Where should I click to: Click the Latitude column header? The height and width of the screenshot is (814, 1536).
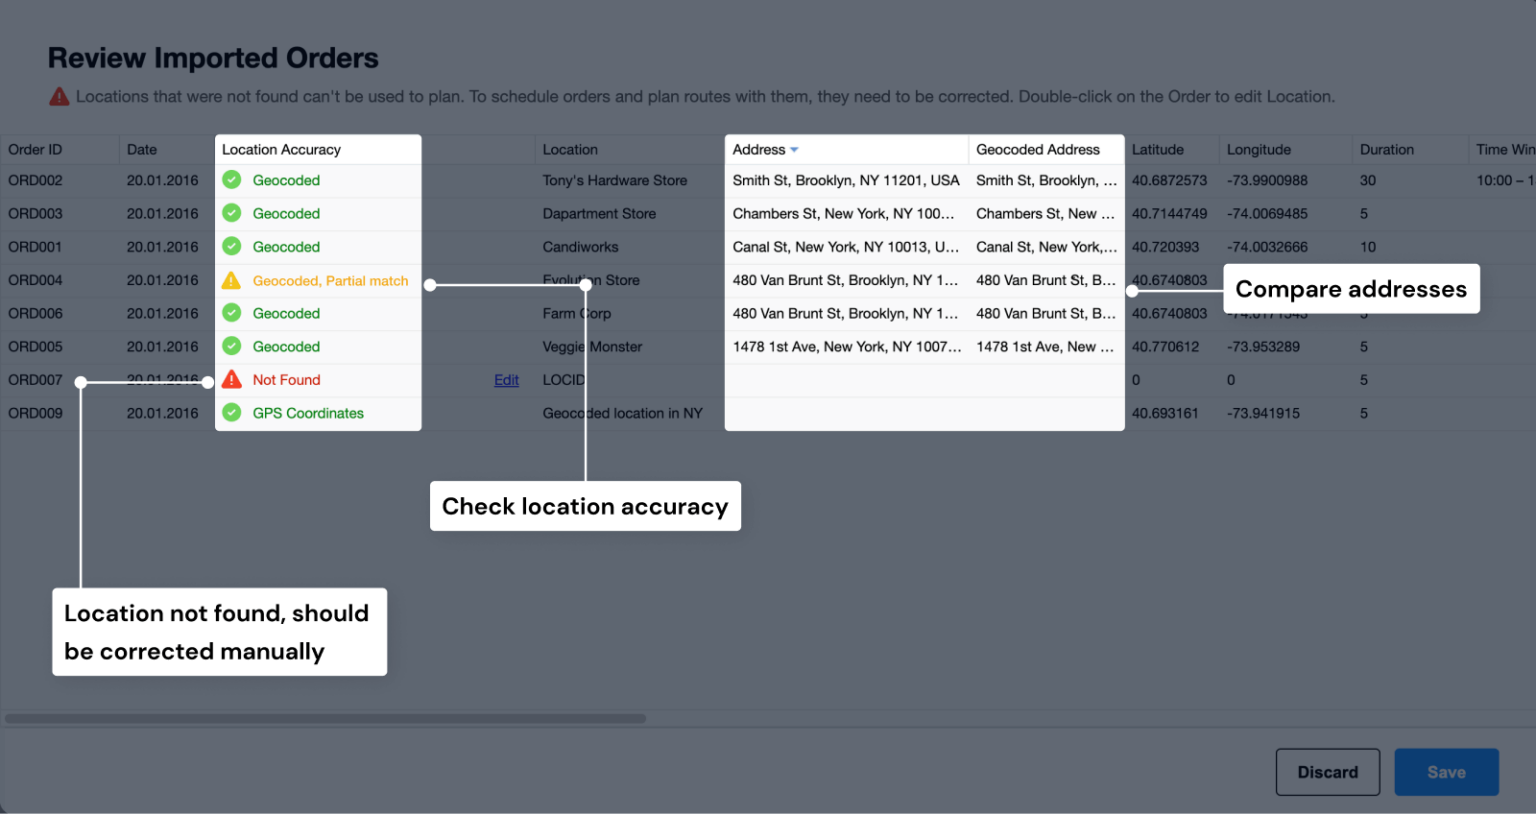click(1157, 150)
